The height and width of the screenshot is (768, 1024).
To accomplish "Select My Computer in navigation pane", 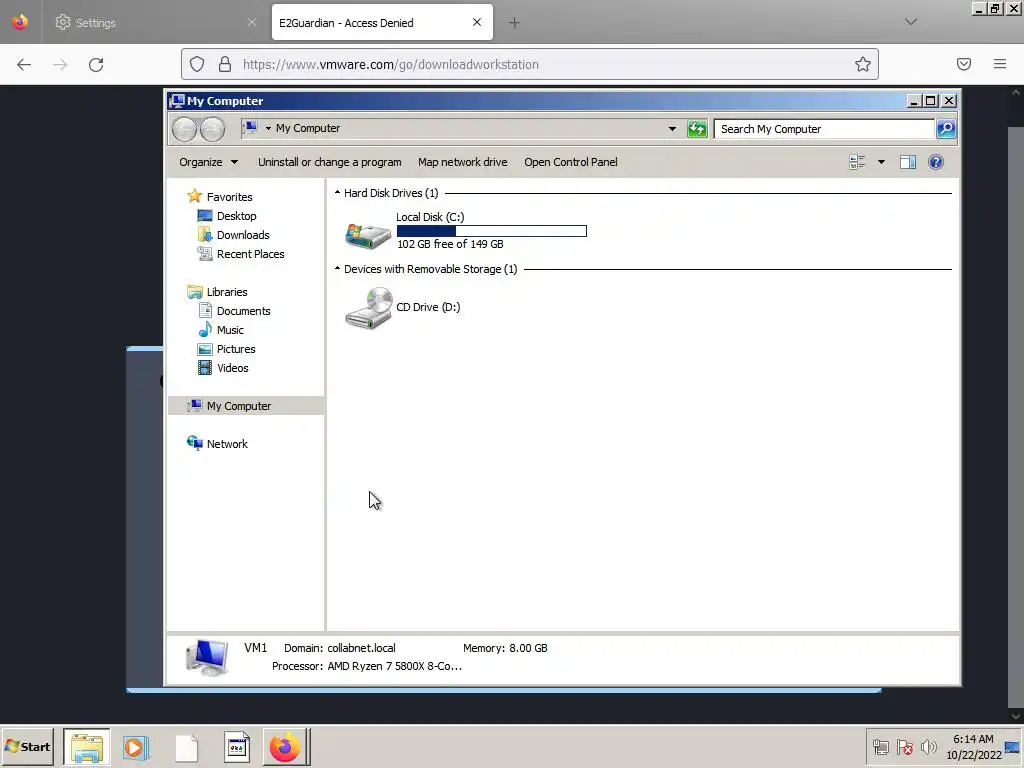I will pos(246,406).
